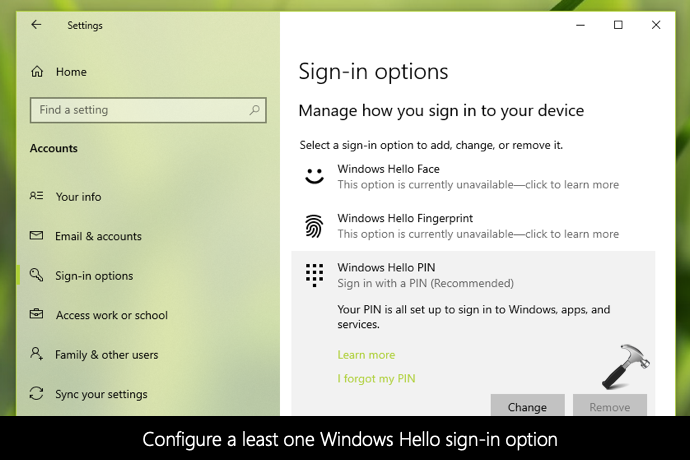Select the Sync your settings arrows icon
The width and height of the screenshot is (690, 460).
click(37, 393)
